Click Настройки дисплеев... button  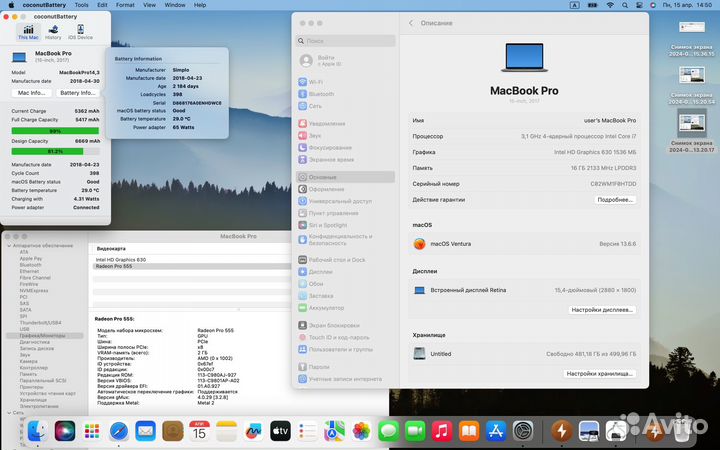point(602,310)
